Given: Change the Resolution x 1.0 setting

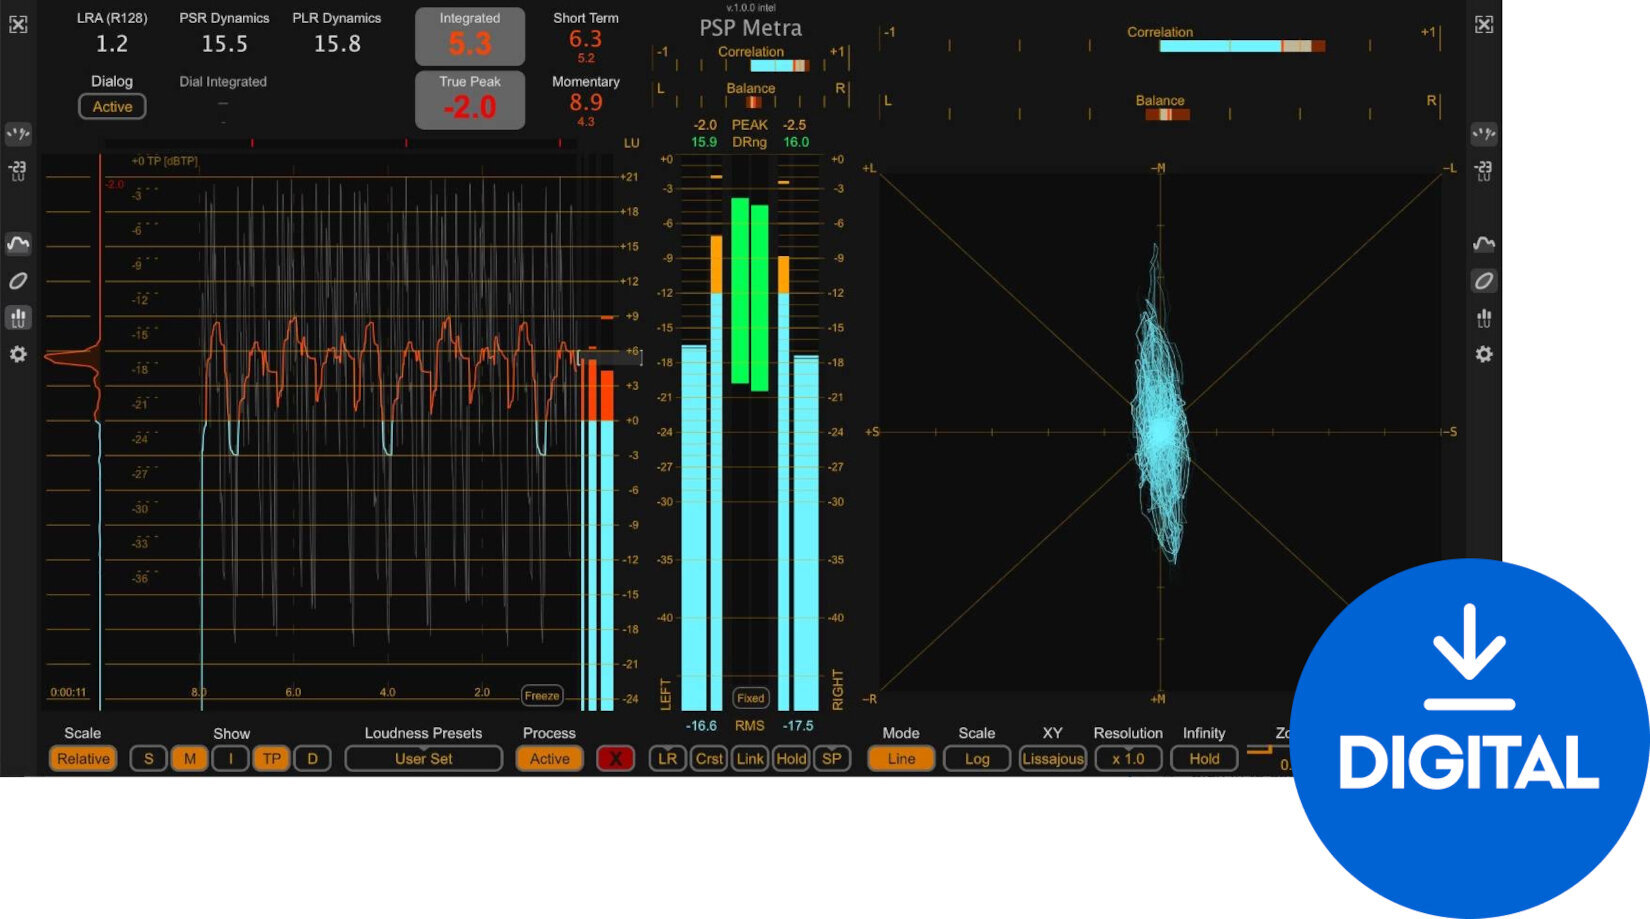Looking at the screenshot, I should coord(1127,758).
